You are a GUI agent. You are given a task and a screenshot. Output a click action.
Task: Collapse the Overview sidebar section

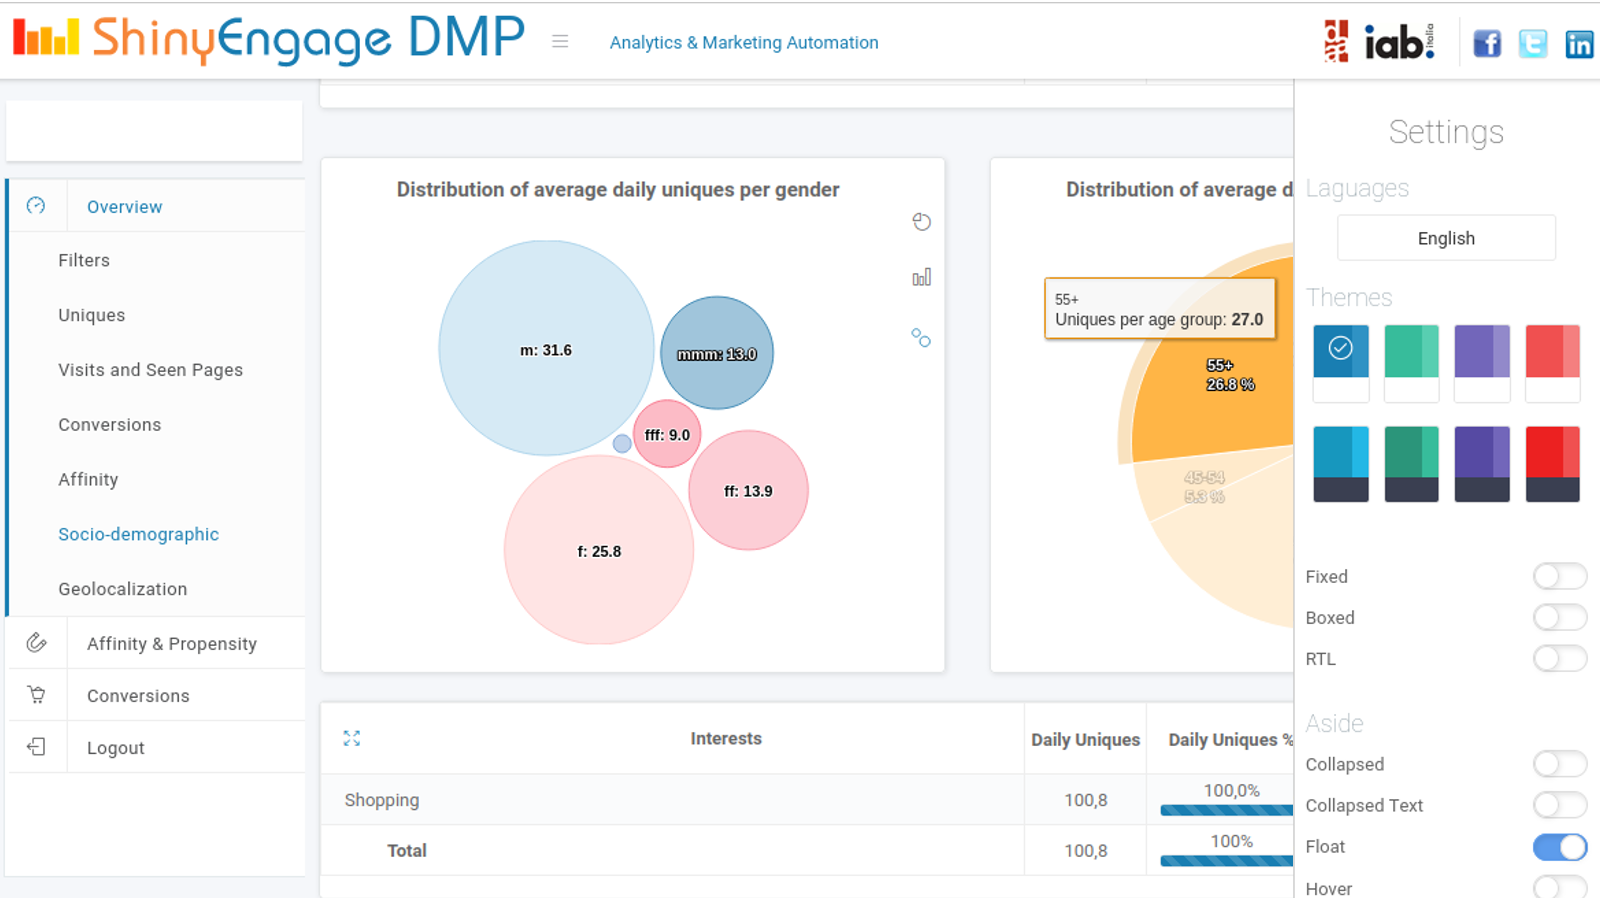click(124, 207)
